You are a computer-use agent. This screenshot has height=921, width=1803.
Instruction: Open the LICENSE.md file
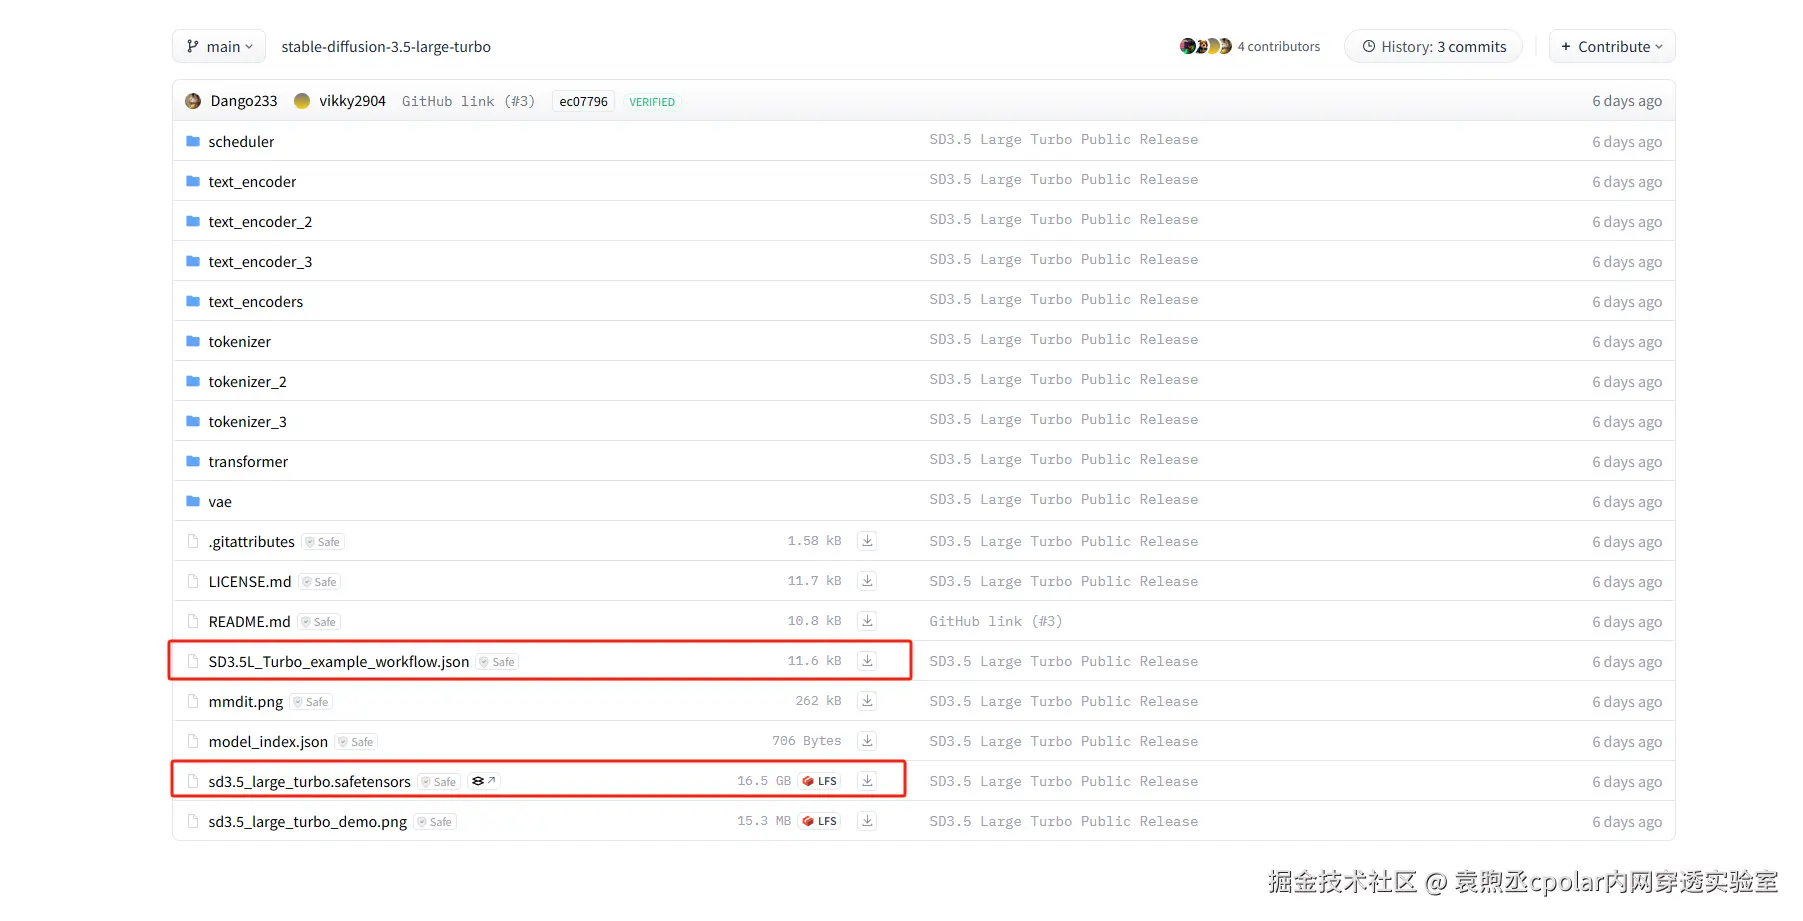[250, 581]
